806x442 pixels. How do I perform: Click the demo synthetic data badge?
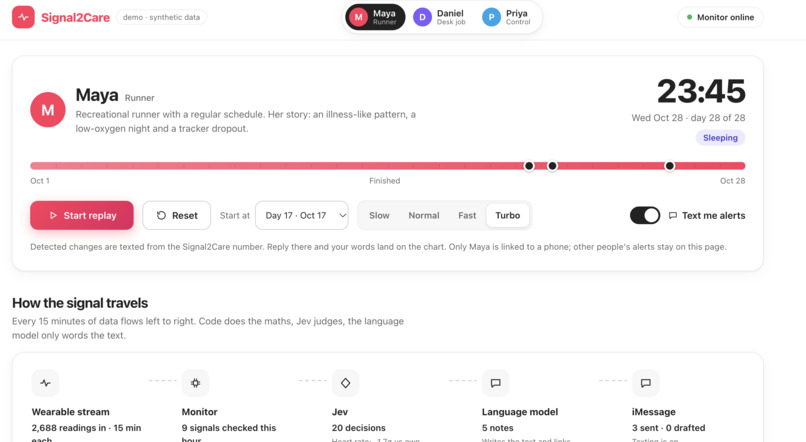161,17
